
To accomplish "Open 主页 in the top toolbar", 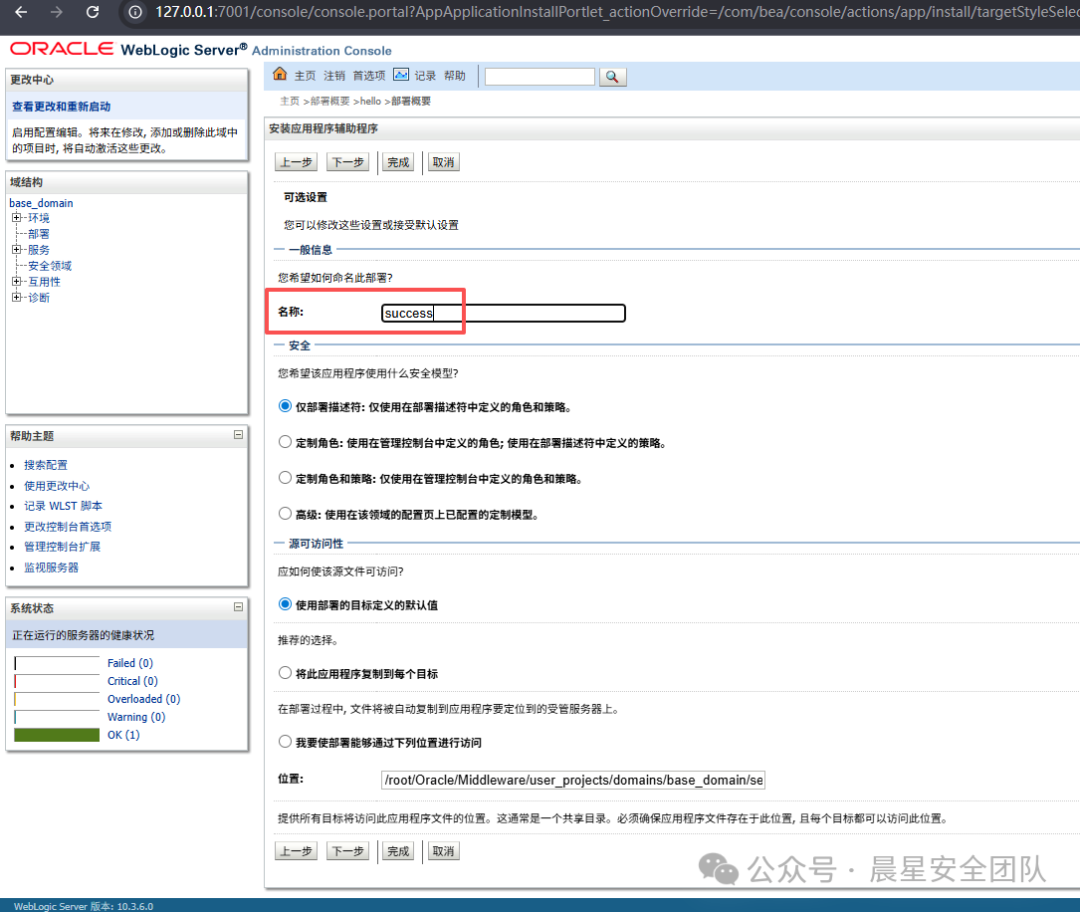I will [305, 76].
